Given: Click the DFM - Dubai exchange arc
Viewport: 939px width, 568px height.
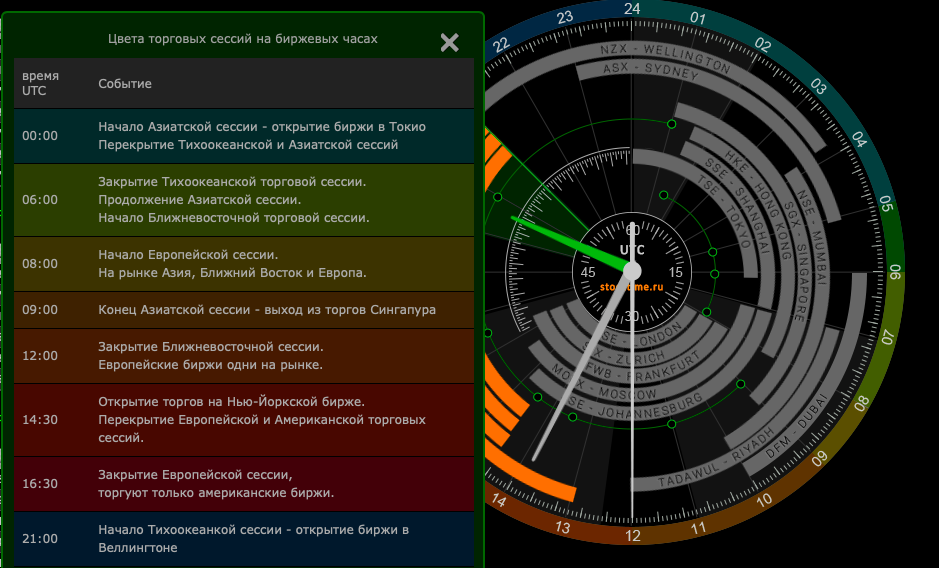Looking at the screenshot, I should 798,426.
